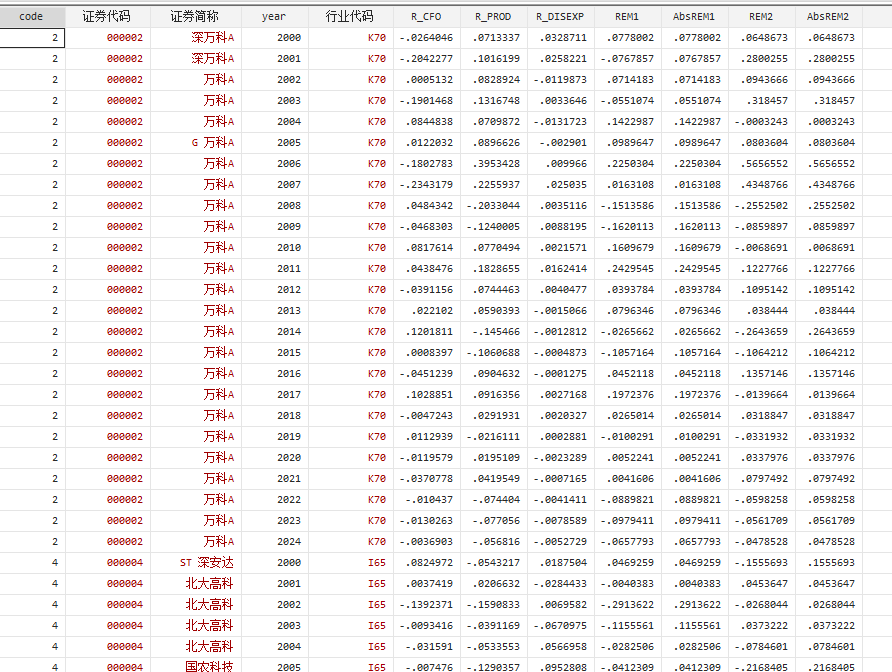Screen dimensions: 892x672
Task: Click the REM2 column header
Action: [x=761, y=17]
